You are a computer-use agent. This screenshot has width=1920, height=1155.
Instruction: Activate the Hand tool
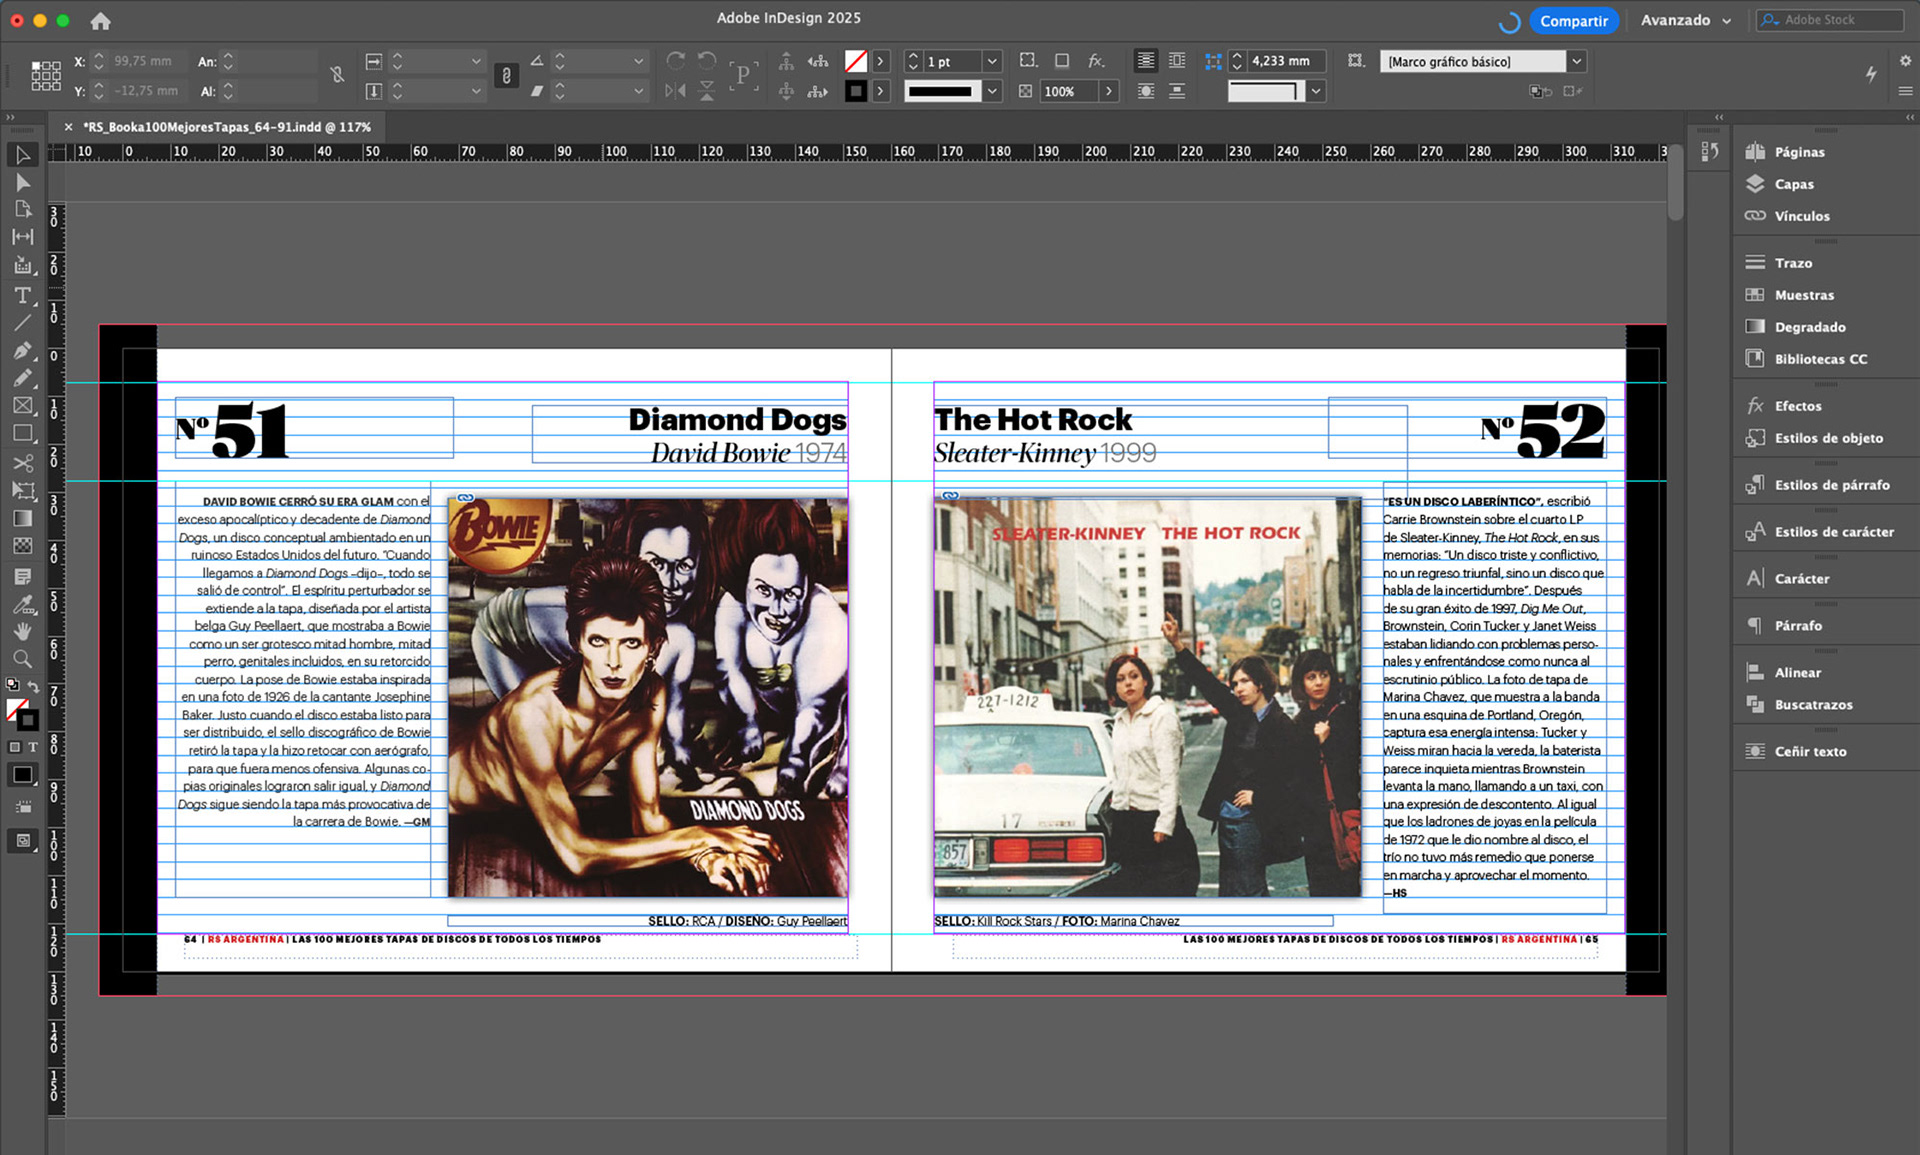(x=22, y=631)
